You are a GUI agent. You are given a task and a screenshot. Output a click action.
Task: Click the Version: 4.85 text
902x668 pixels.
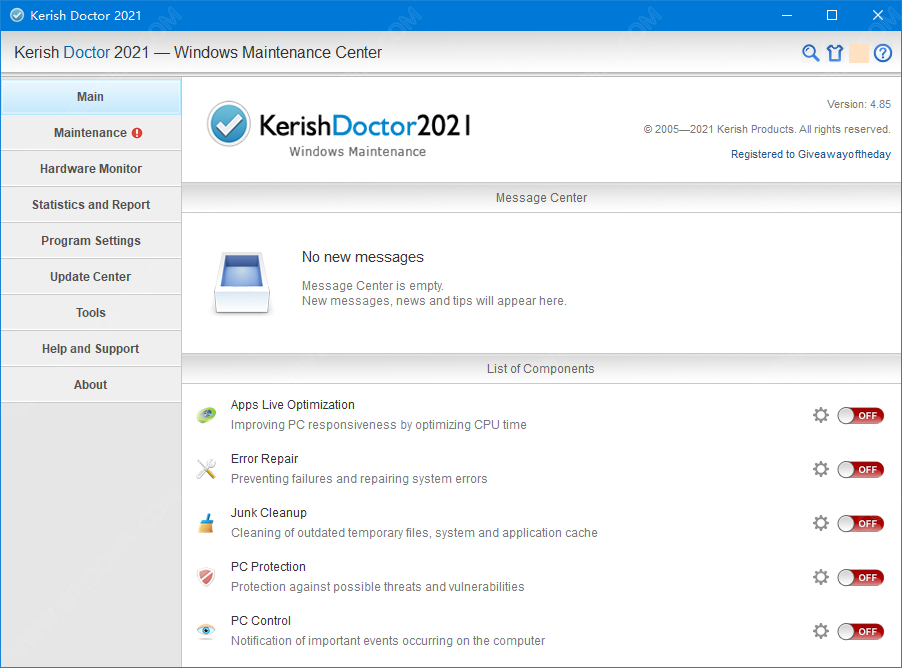tap(858, 104)
